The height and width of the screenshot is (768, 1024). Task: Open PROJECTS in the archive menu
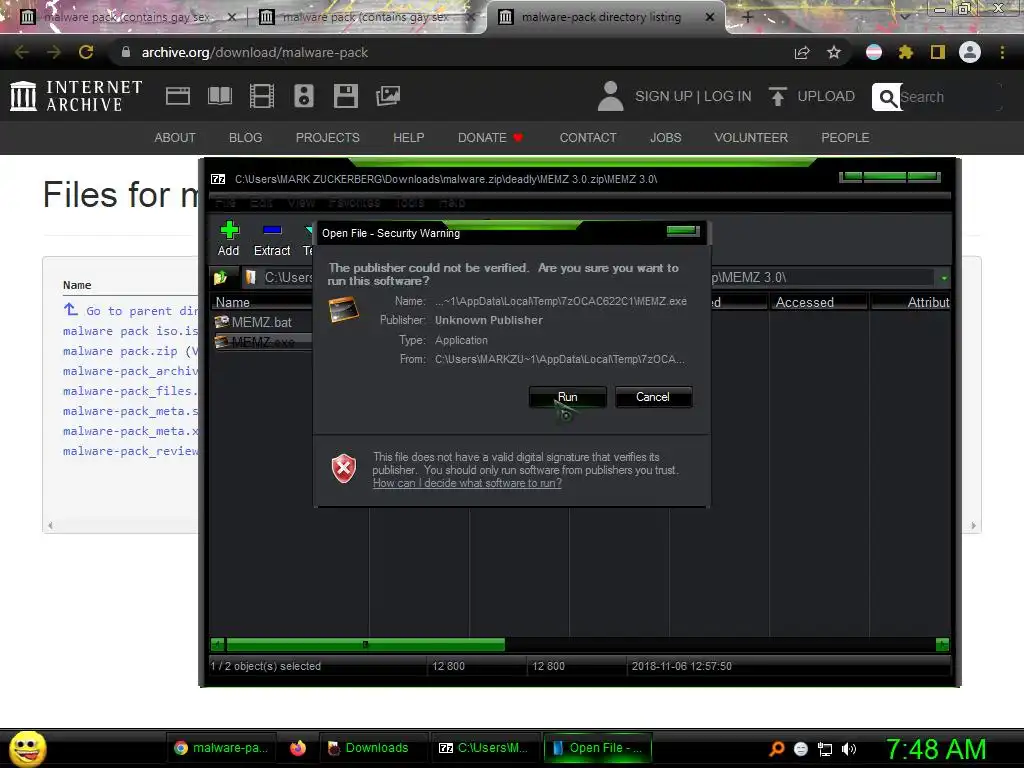point(328,138)
